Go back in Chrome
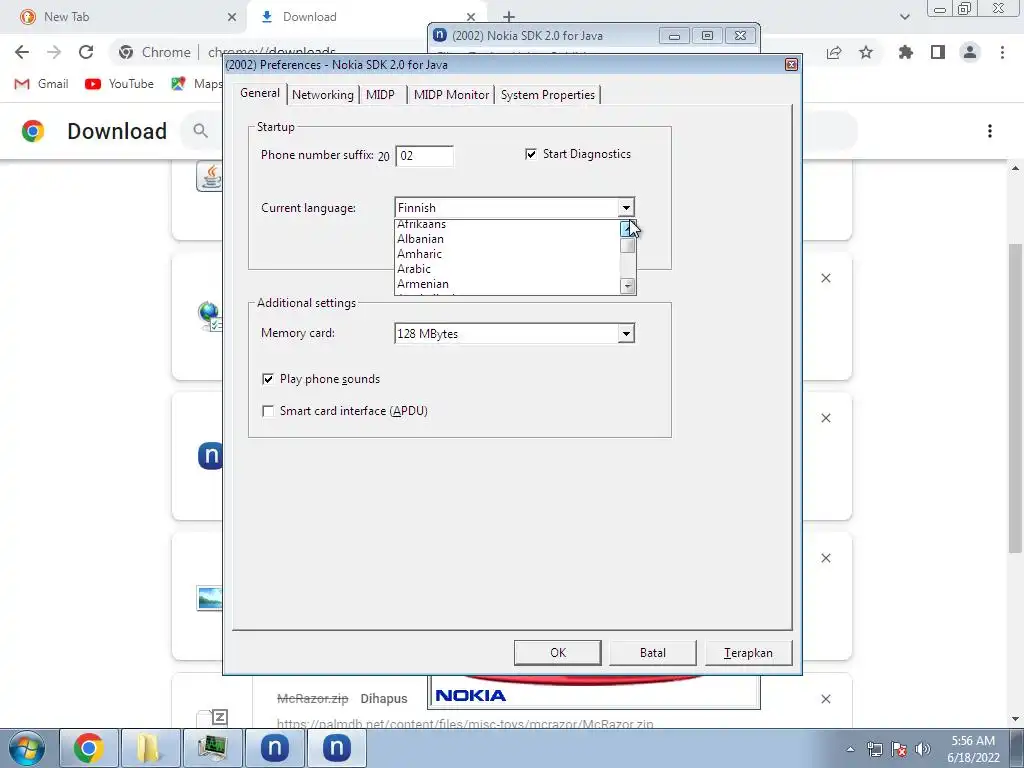This screenshot has width=1024, height=768. 22,52
